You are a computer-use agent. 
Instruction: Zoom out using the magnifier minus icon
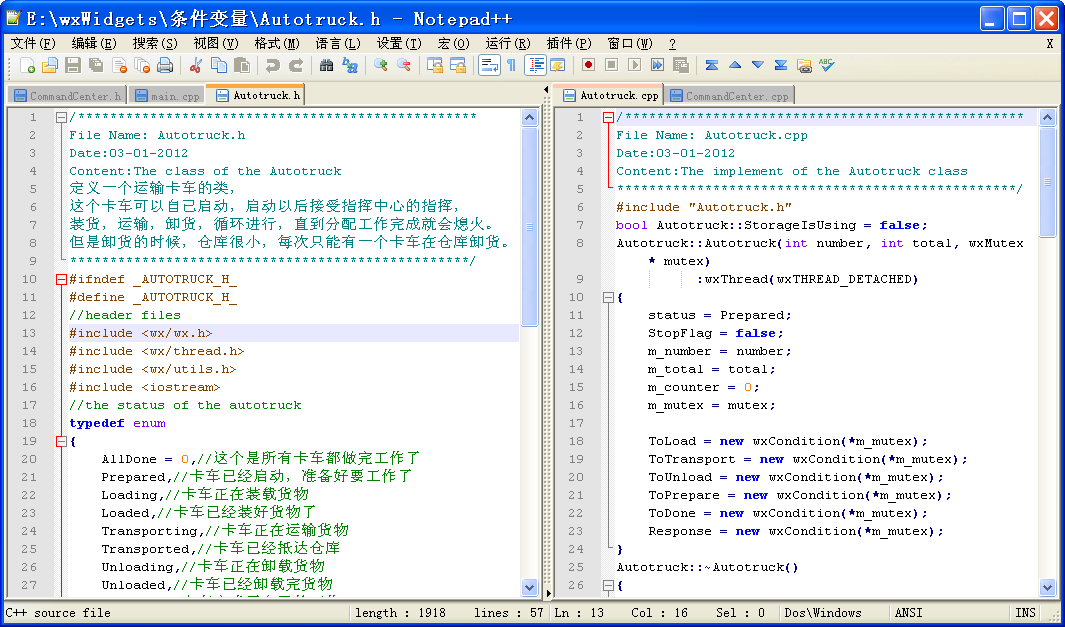(403, 65)
